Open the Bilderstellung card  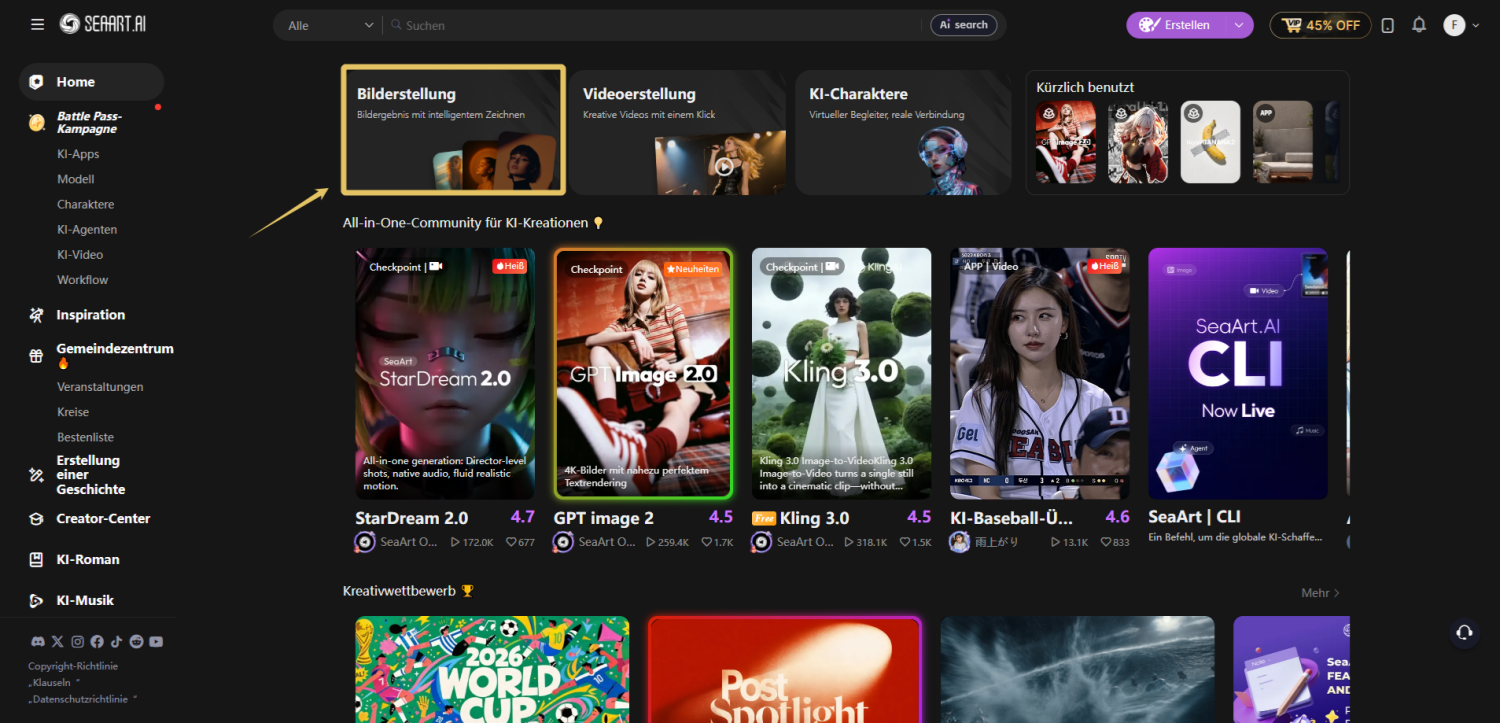click(453, 130)
